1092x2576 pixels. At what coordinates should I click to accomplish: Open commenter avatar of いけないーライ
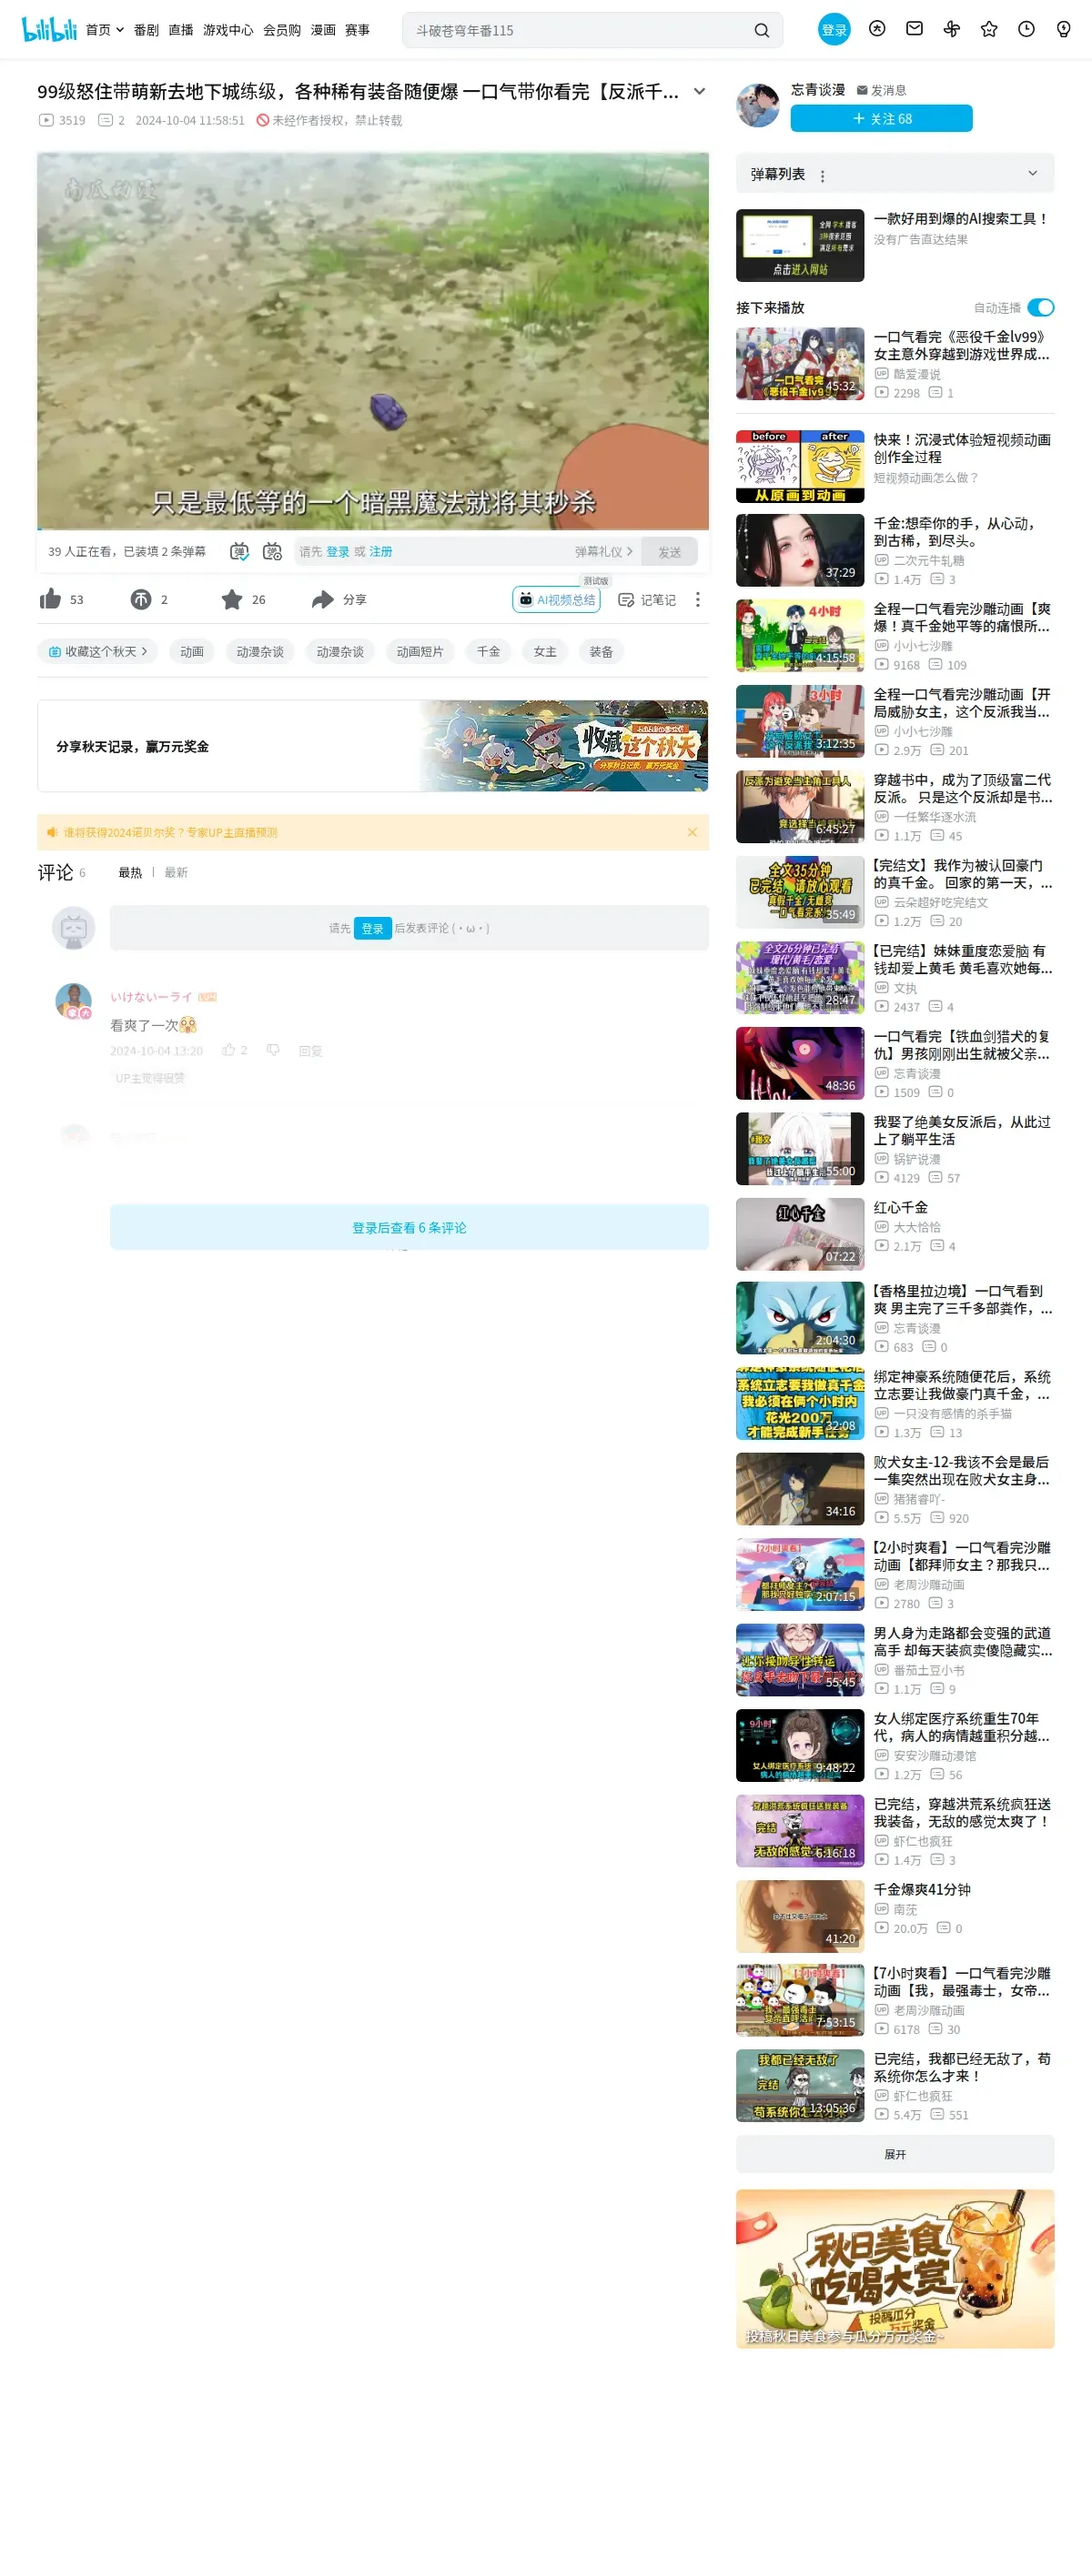[73, 1000]
